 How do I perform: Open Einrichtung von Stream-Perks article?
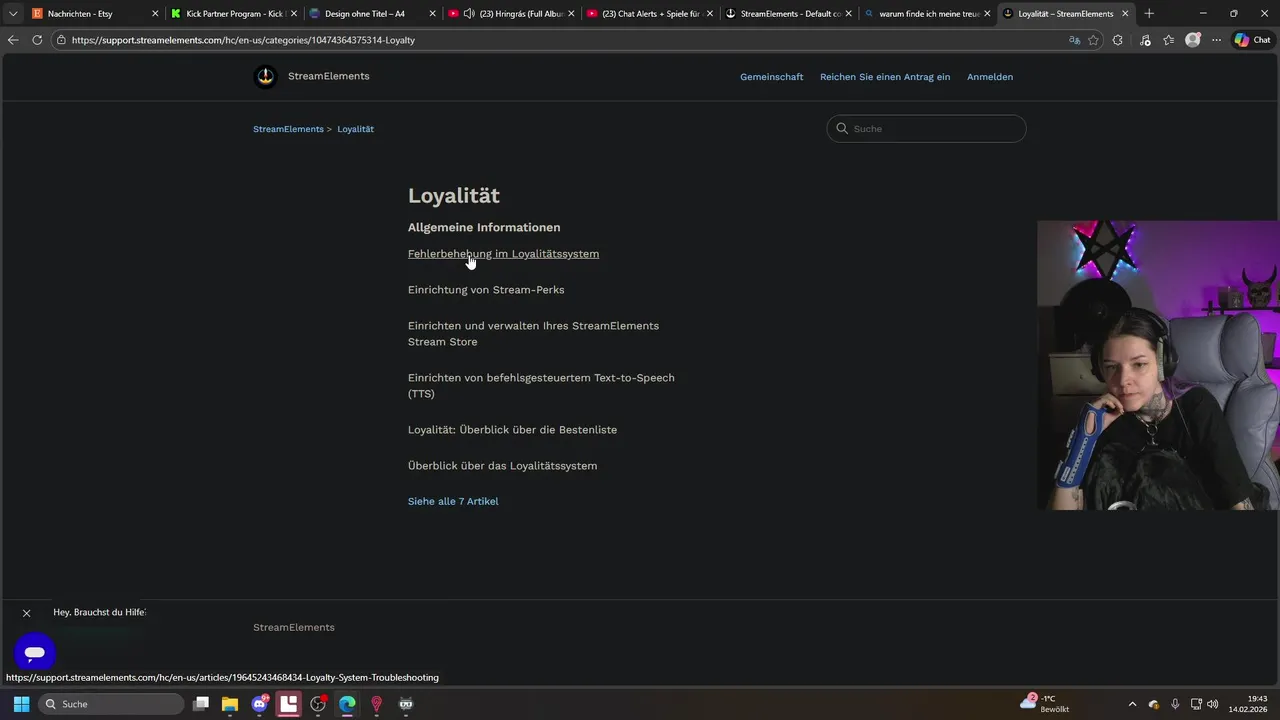(486, 290)
